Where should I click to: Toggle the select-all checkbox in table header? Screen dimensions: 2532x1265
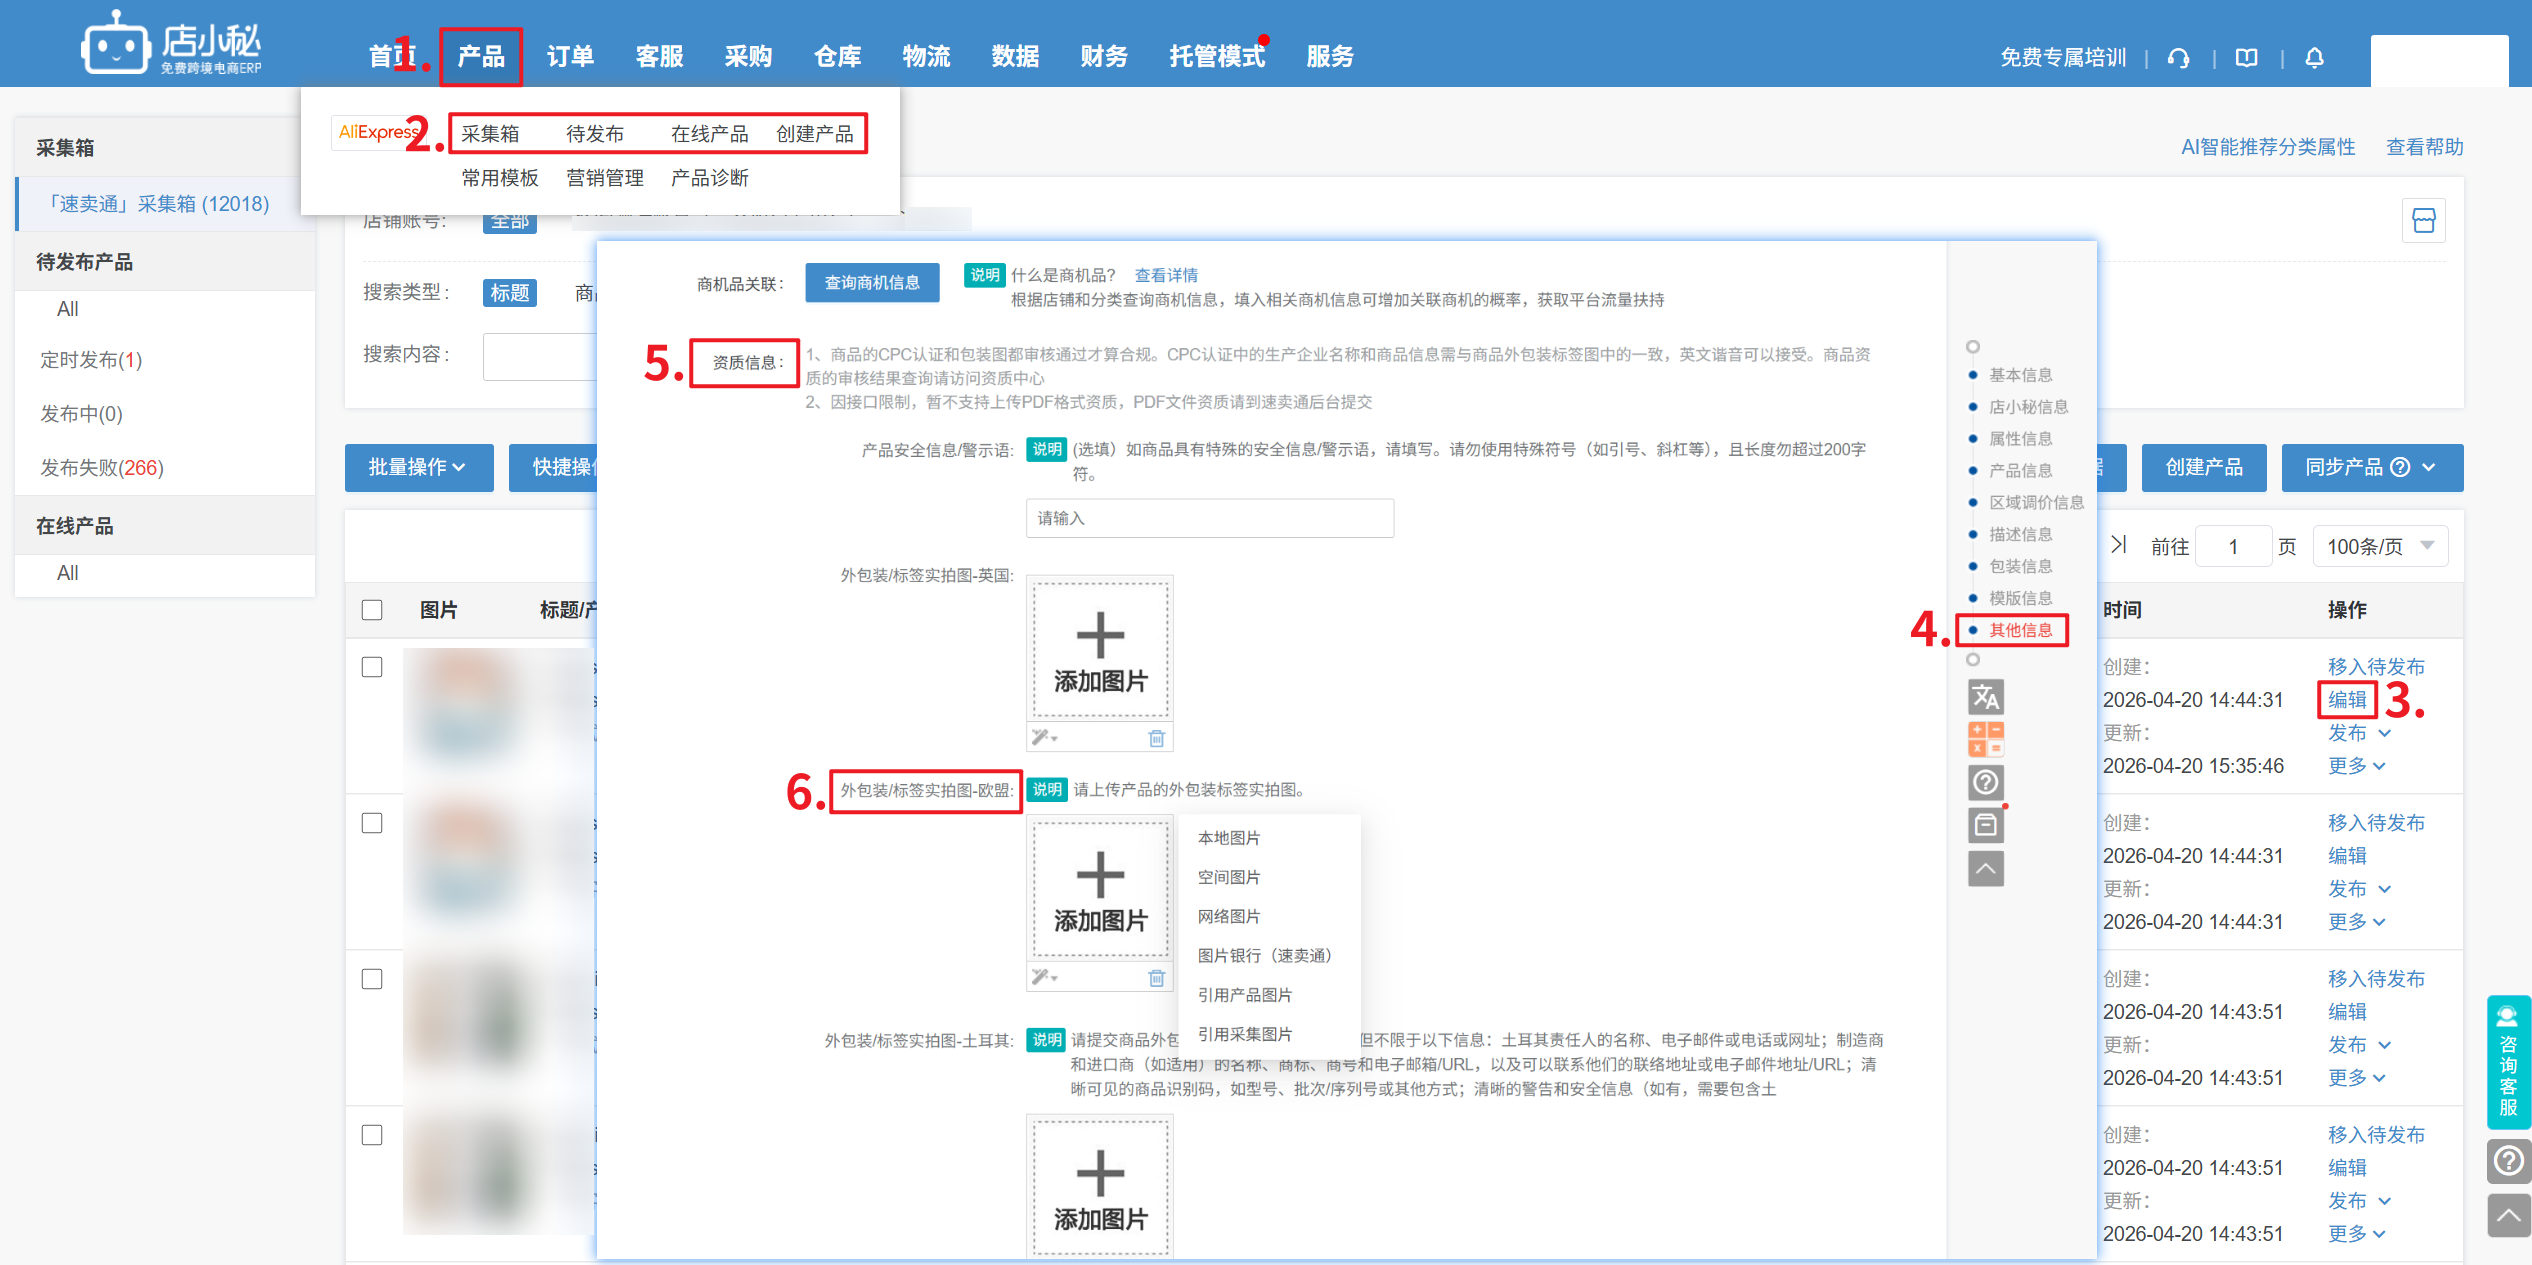click(372, 610)
